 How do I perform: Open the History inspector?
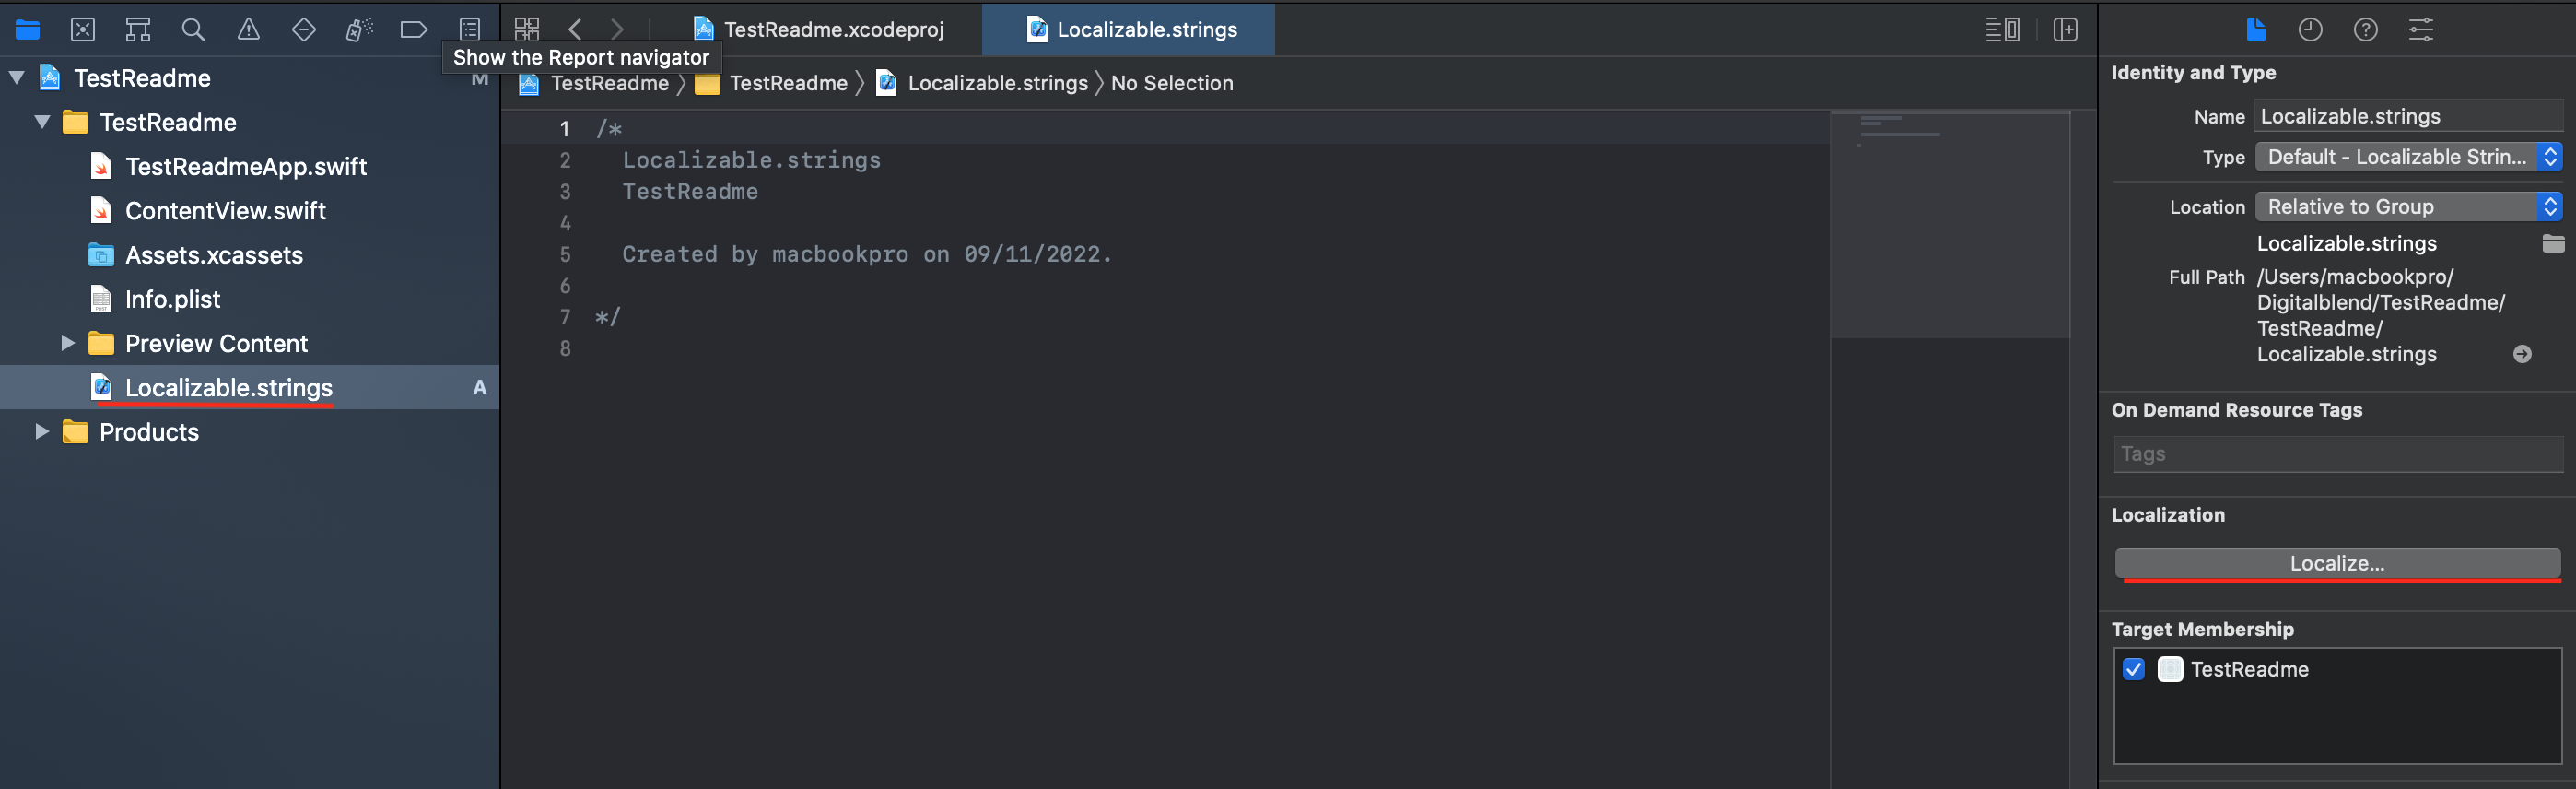point(2310,29)
